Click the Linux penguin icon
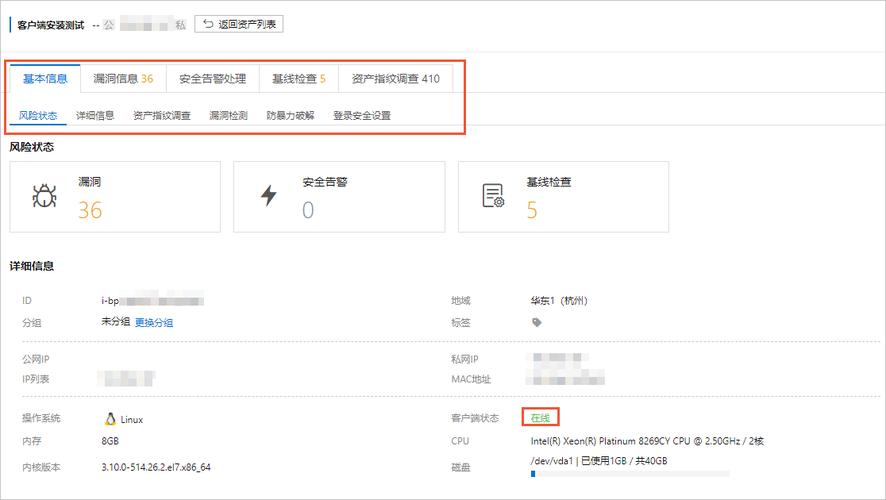 (x=110, y=419)
